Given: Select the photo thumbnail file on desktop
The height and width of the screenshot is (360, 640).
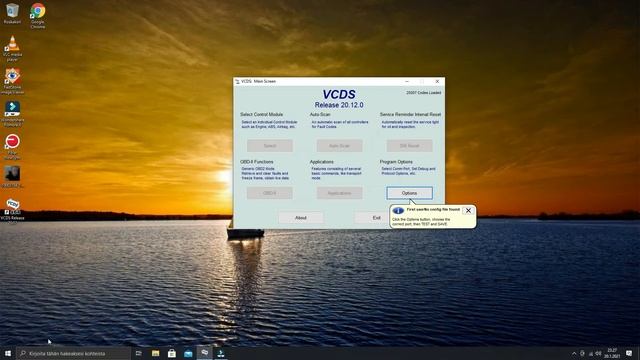Looking at the screenshot, I should pyautogui.click(x=12, y=176).
